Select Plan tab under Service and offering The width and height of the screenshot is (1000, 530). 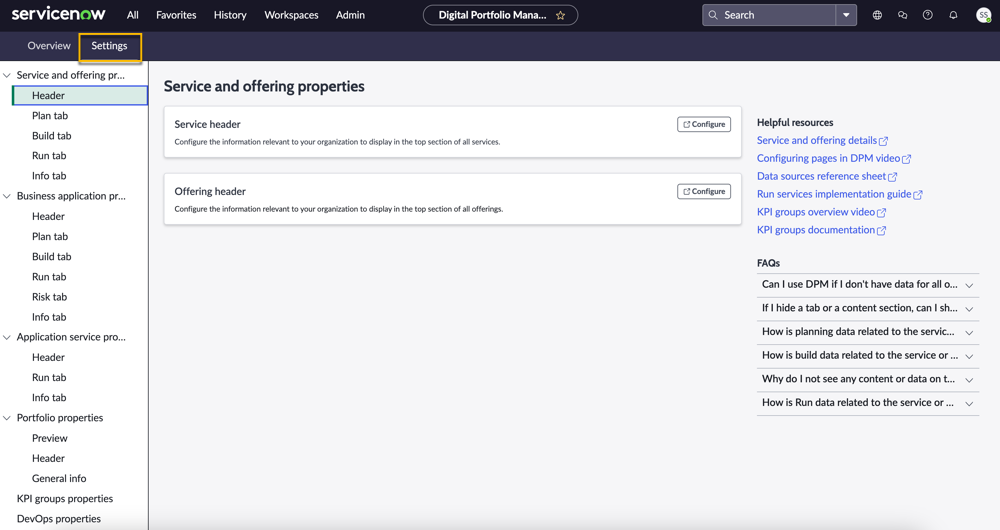tap(50, 115)
